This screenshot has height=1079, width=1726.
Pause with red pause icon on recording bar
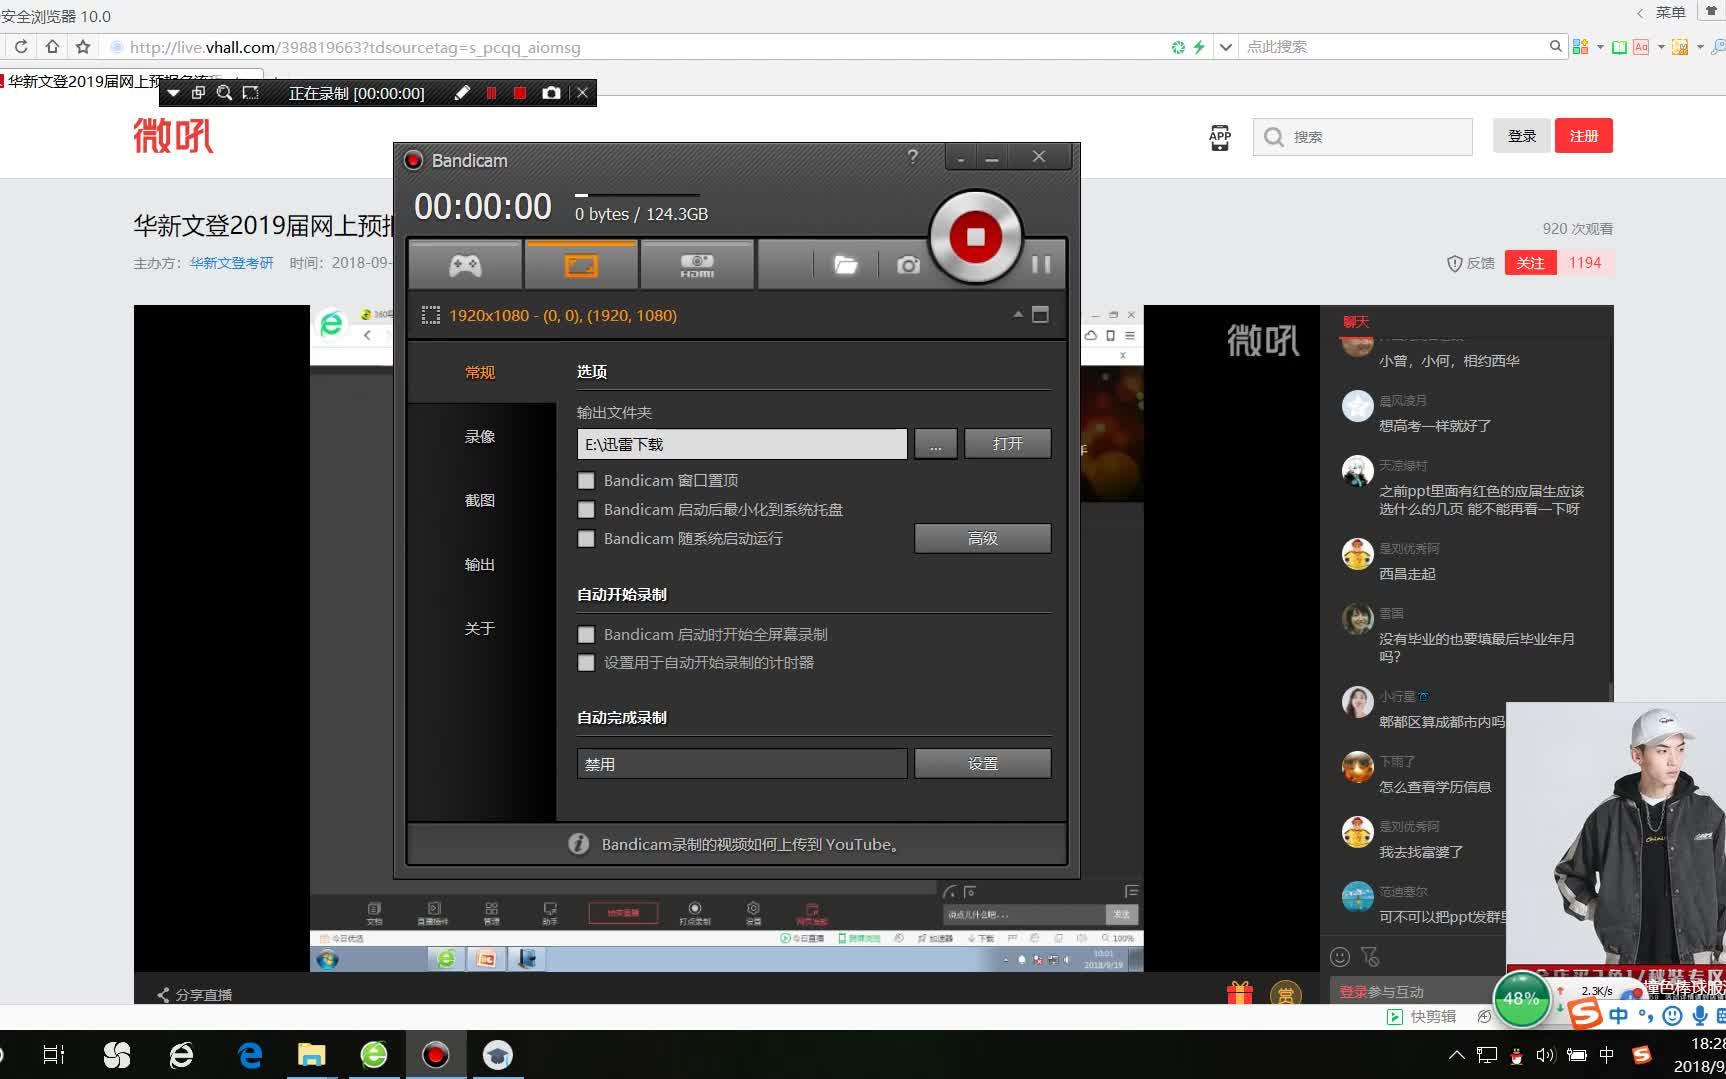point(491,93)
